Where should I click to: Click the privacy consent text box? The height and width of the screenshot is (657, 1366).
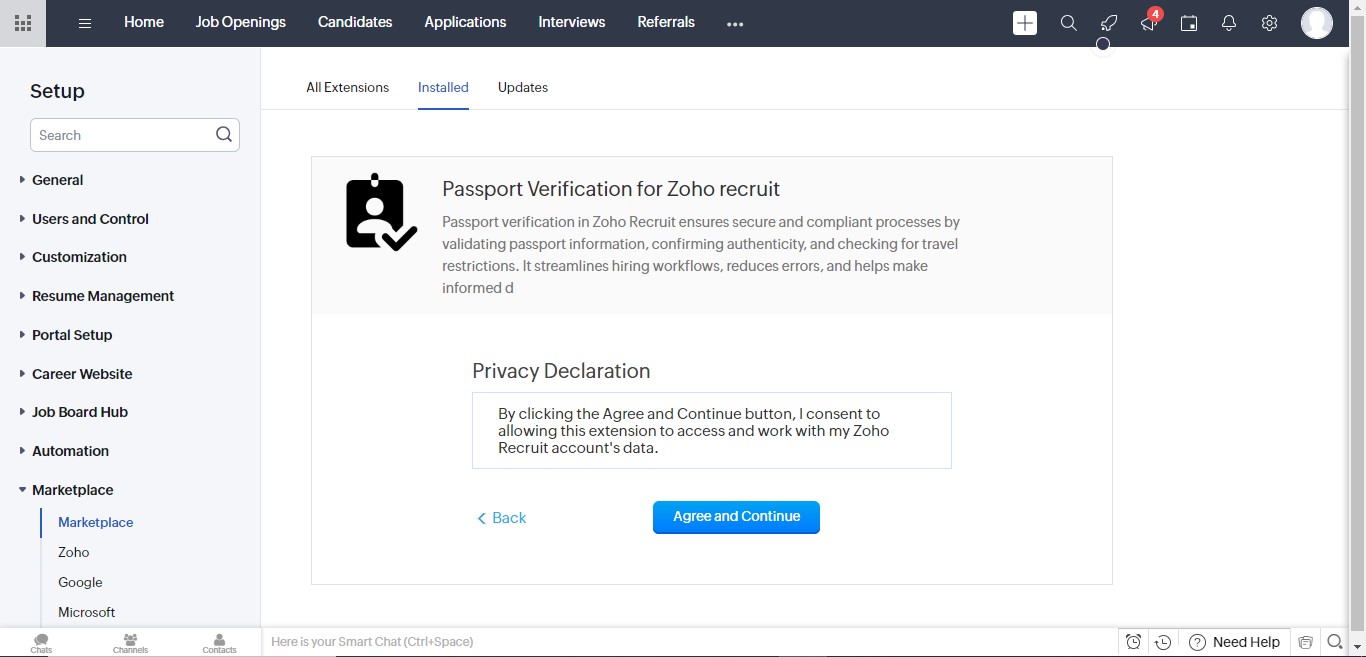click(x=712, y=430)
